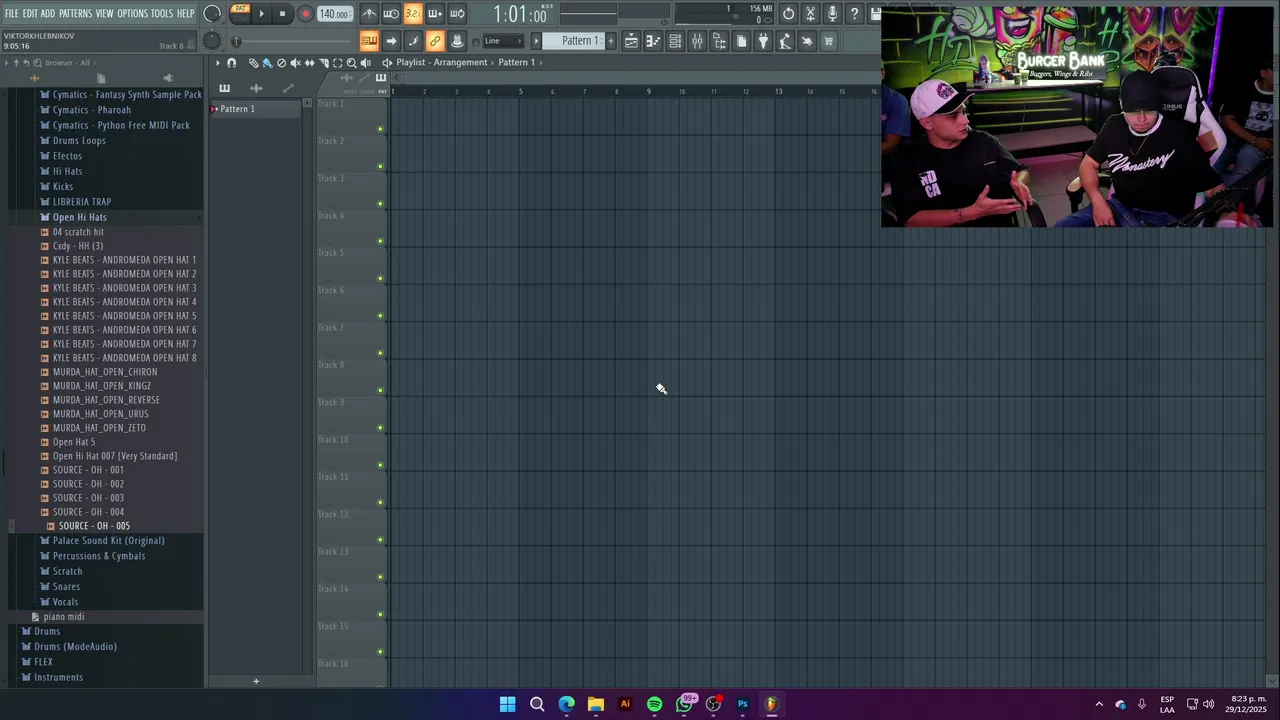Open the channel rack view icon

(x=675, y=41)
